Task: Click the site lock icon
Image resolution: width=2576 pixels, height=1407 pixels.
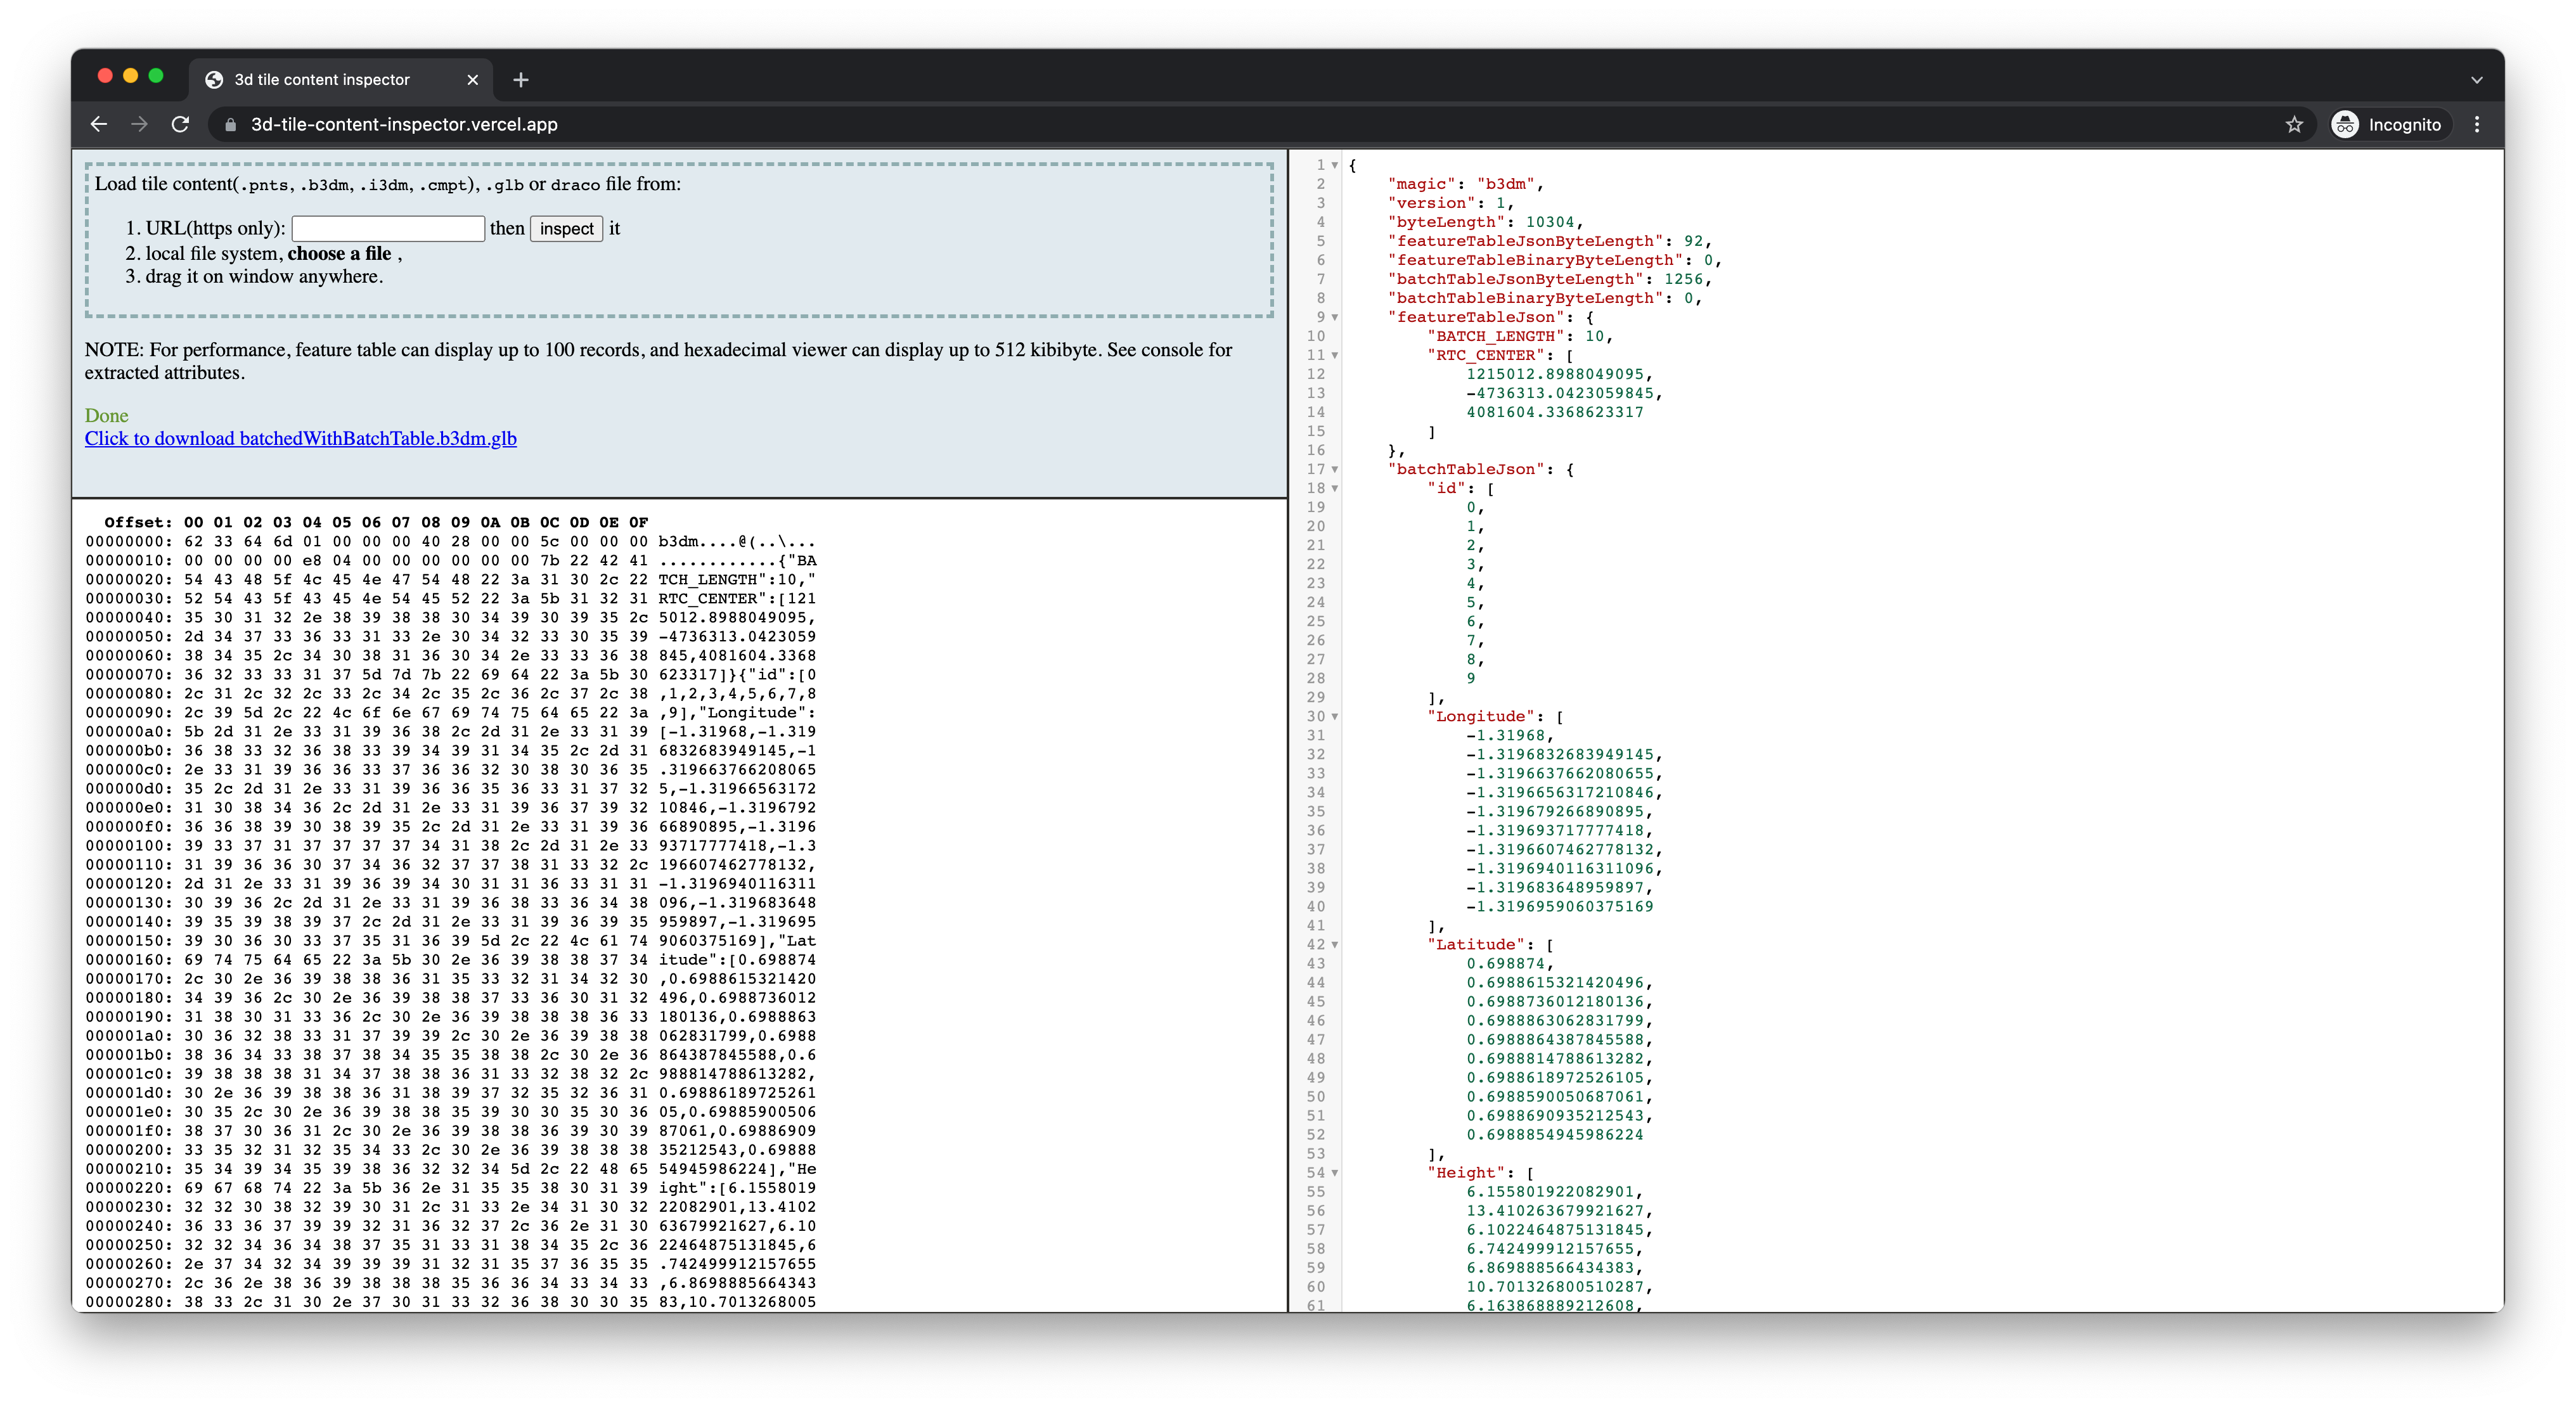Action: 231,125
